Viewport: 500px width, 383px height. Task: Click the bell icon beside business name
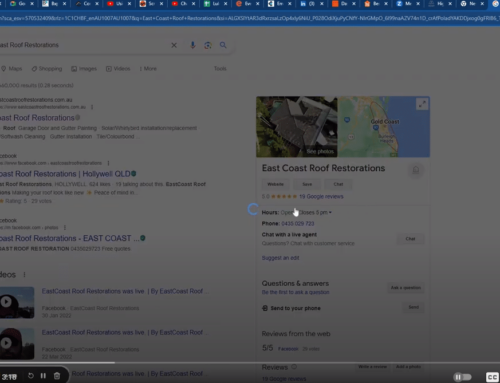[x=416, y=170]
